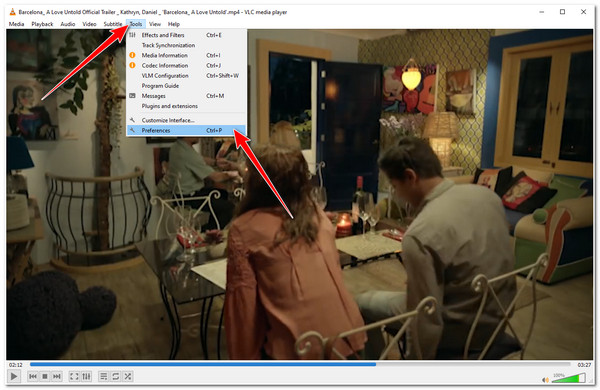Maximize the VLC window
The height and width of the screenshot is (390, 600).
pos(562,12)
